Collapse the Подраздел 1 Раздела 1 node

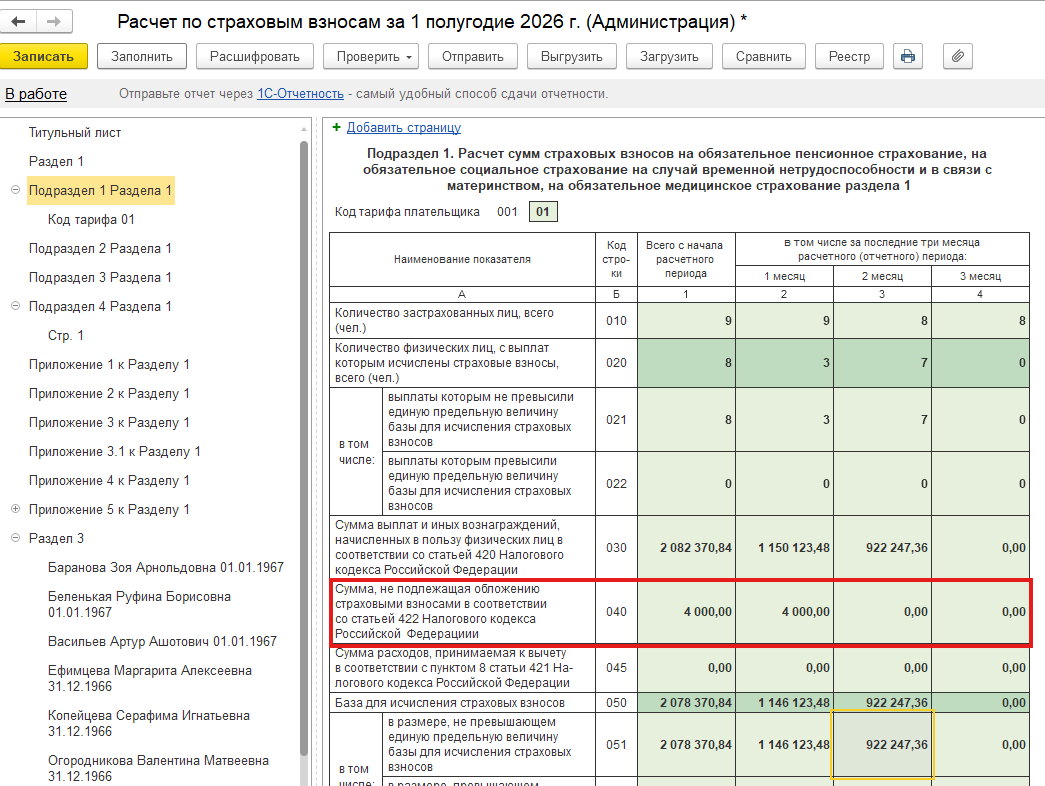coord(15,190)
